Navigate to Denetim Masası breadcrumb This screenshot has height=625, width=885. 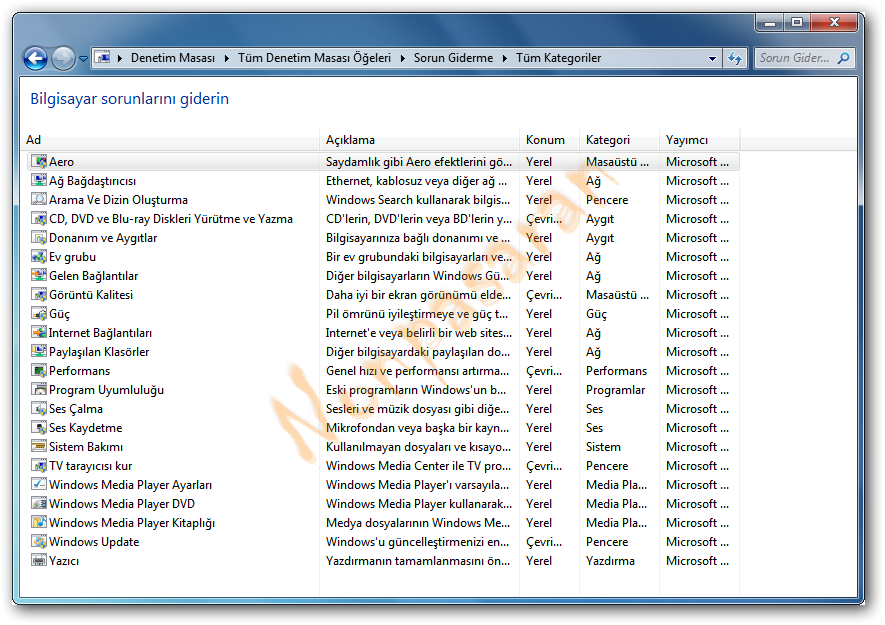[173, 58]
